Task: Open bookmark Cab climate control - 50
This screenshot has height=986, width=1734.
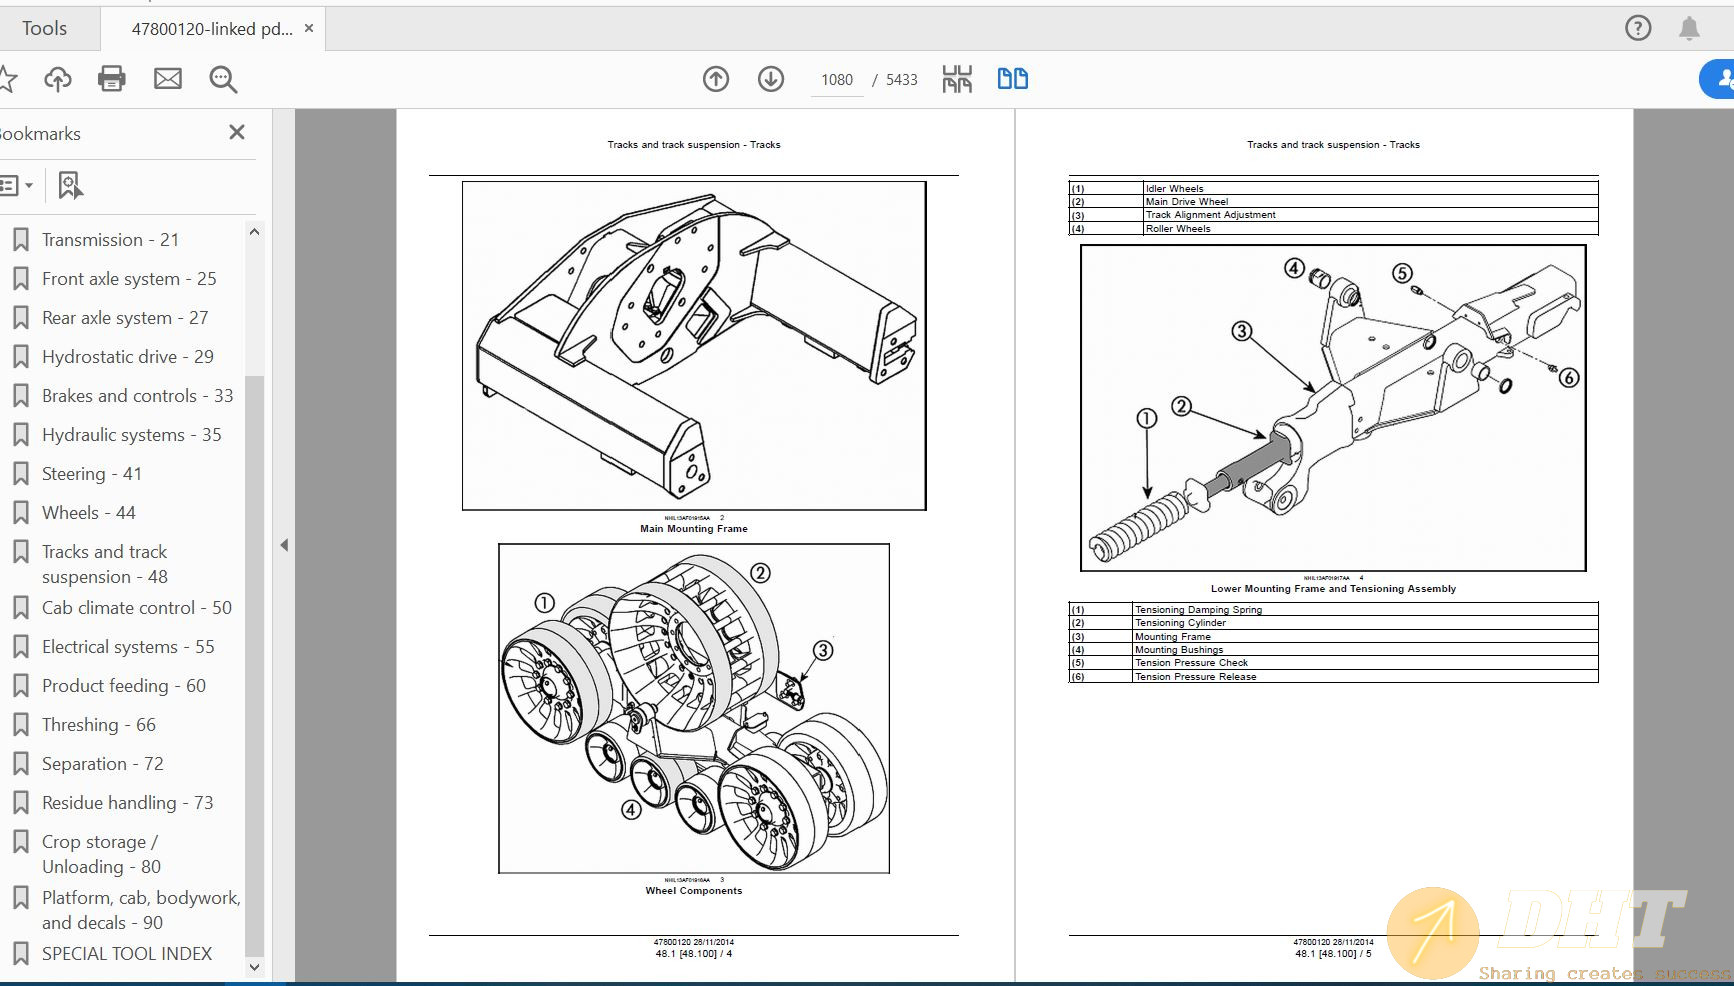Action: click(x=137, y=608)
